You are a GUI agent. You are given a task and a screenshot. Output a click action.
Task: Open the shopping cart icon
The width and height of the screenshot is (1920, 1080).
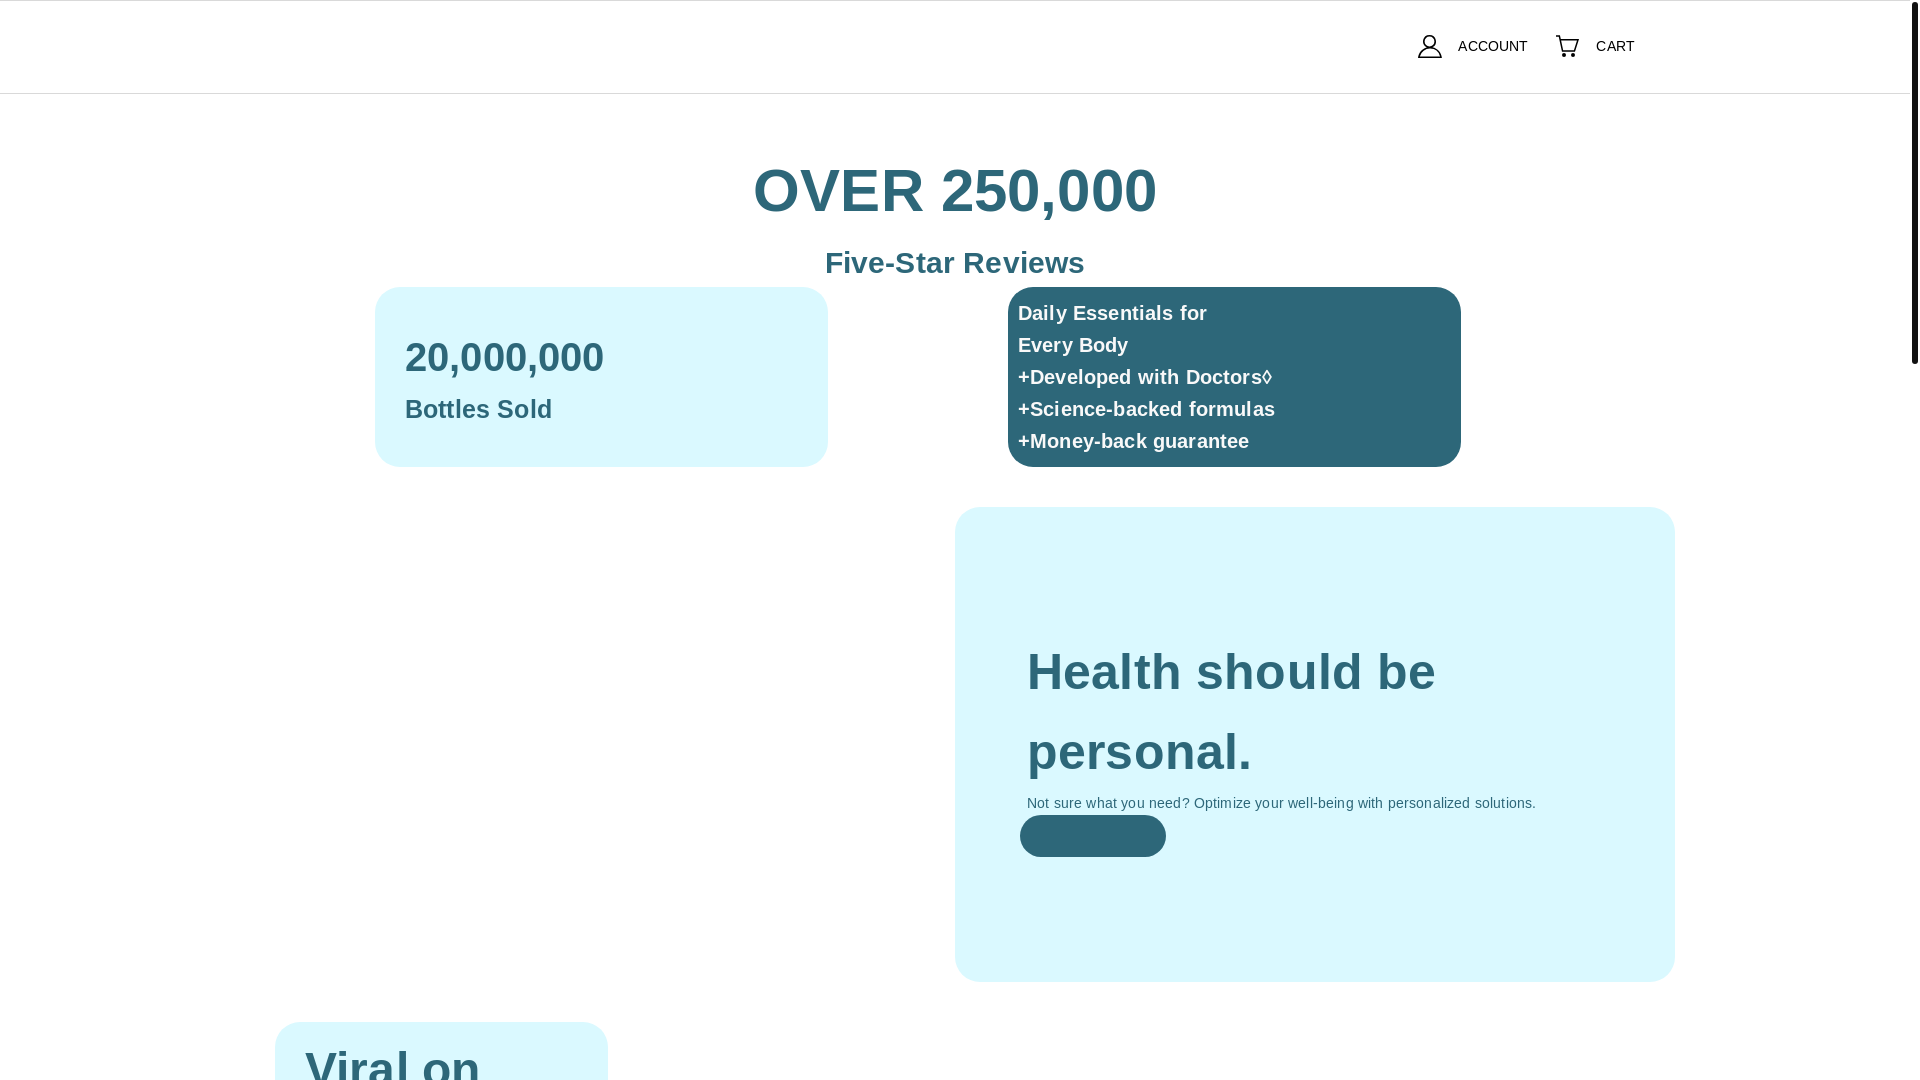pos(1567,46)
